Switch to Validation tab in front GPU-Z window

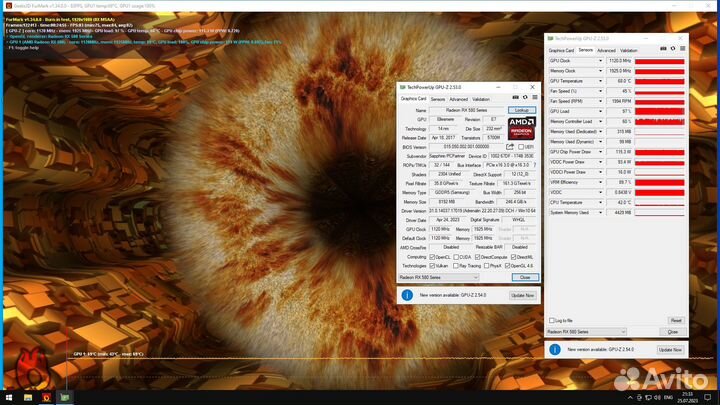point(481,99)
